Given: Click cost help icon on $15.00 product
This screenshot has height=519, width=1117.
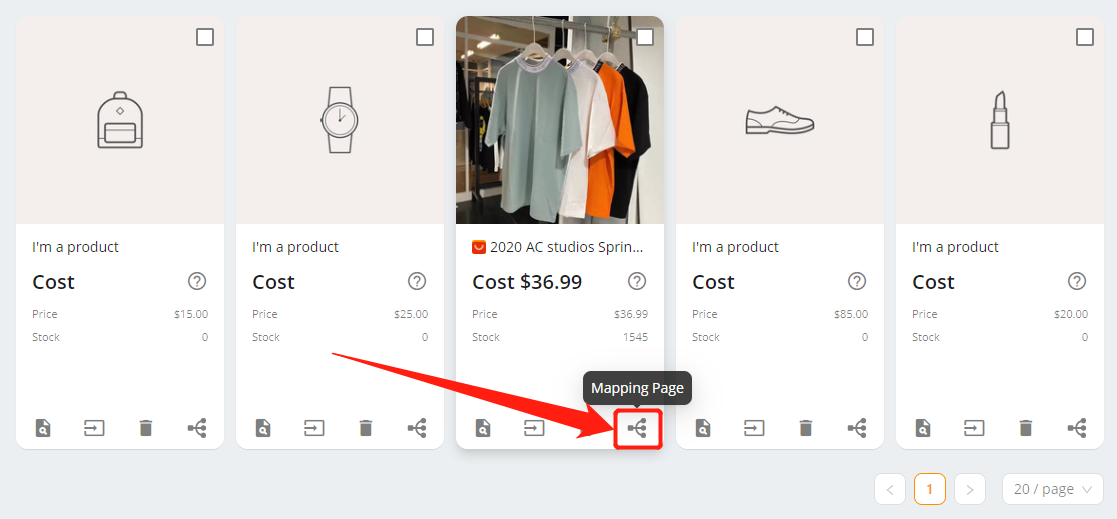Looking at the screenshot, I should point(197,281).
